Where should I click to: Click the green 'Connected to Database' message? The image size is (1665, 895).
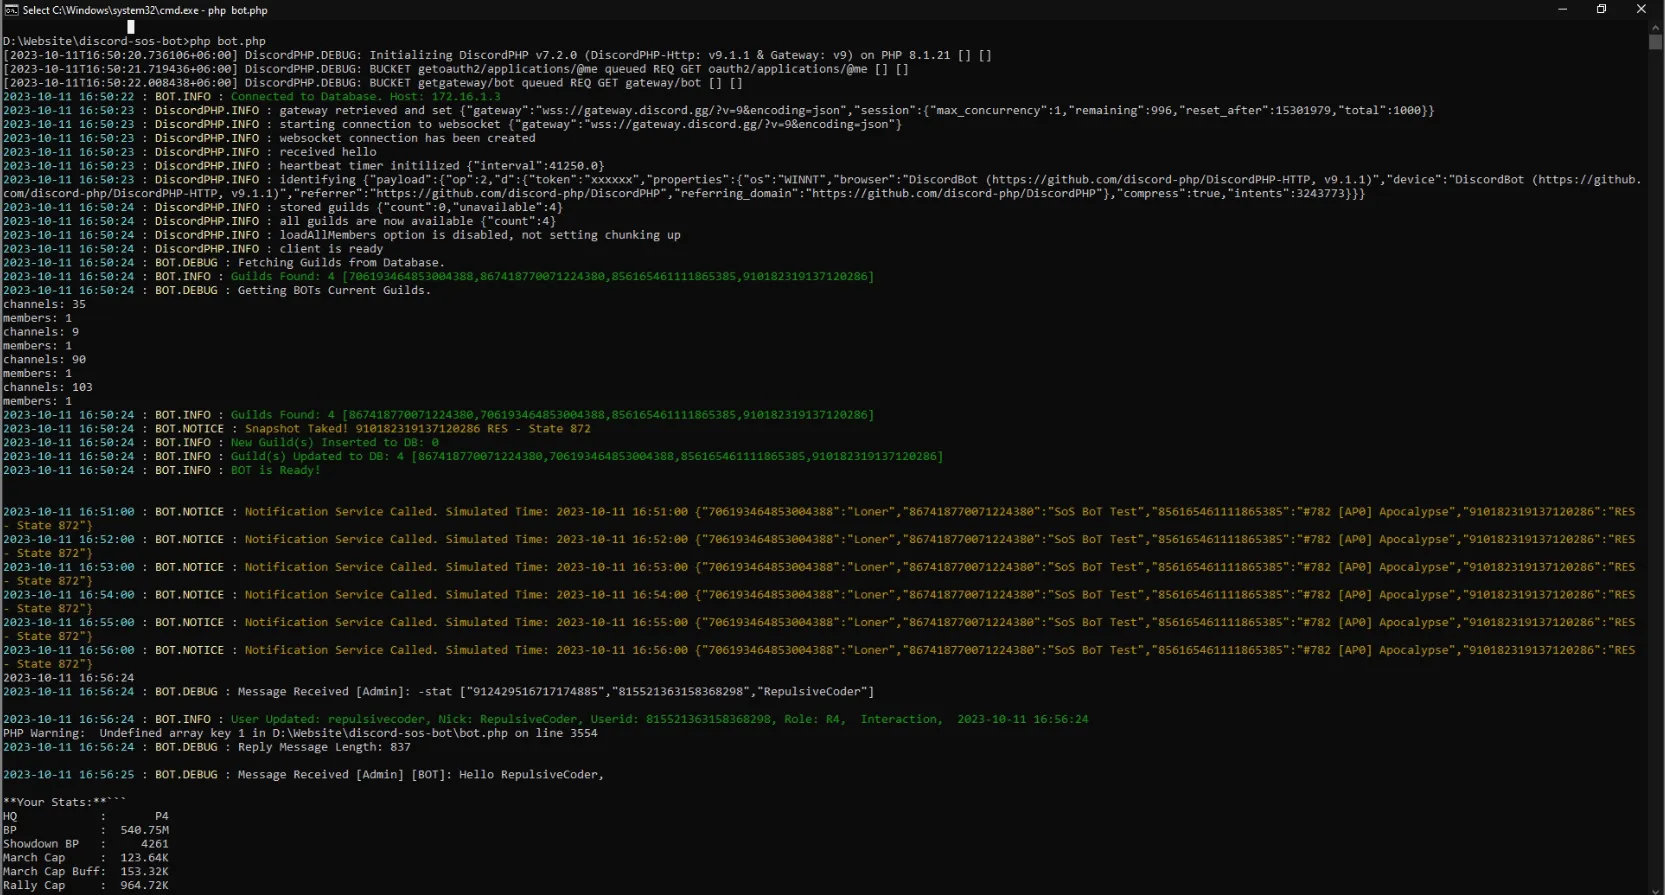[x=365, y=97]
